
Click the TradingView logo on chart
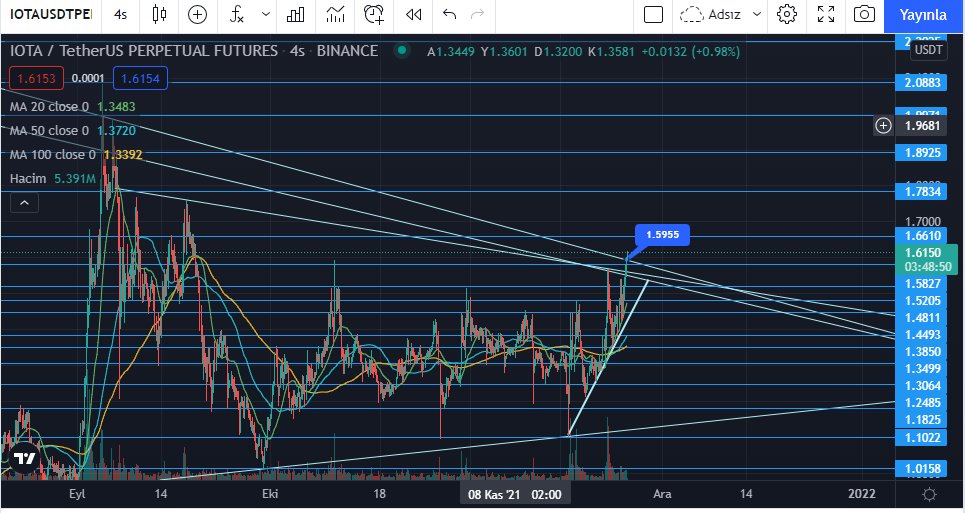[25, 458]
